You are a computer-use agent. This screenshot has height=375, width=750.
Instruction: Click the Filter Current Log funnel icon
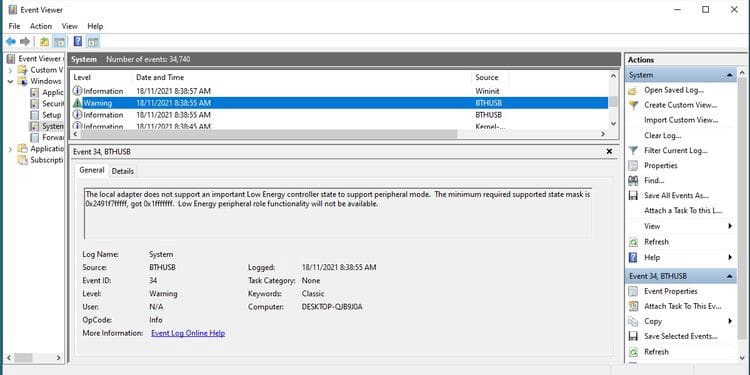633,151
